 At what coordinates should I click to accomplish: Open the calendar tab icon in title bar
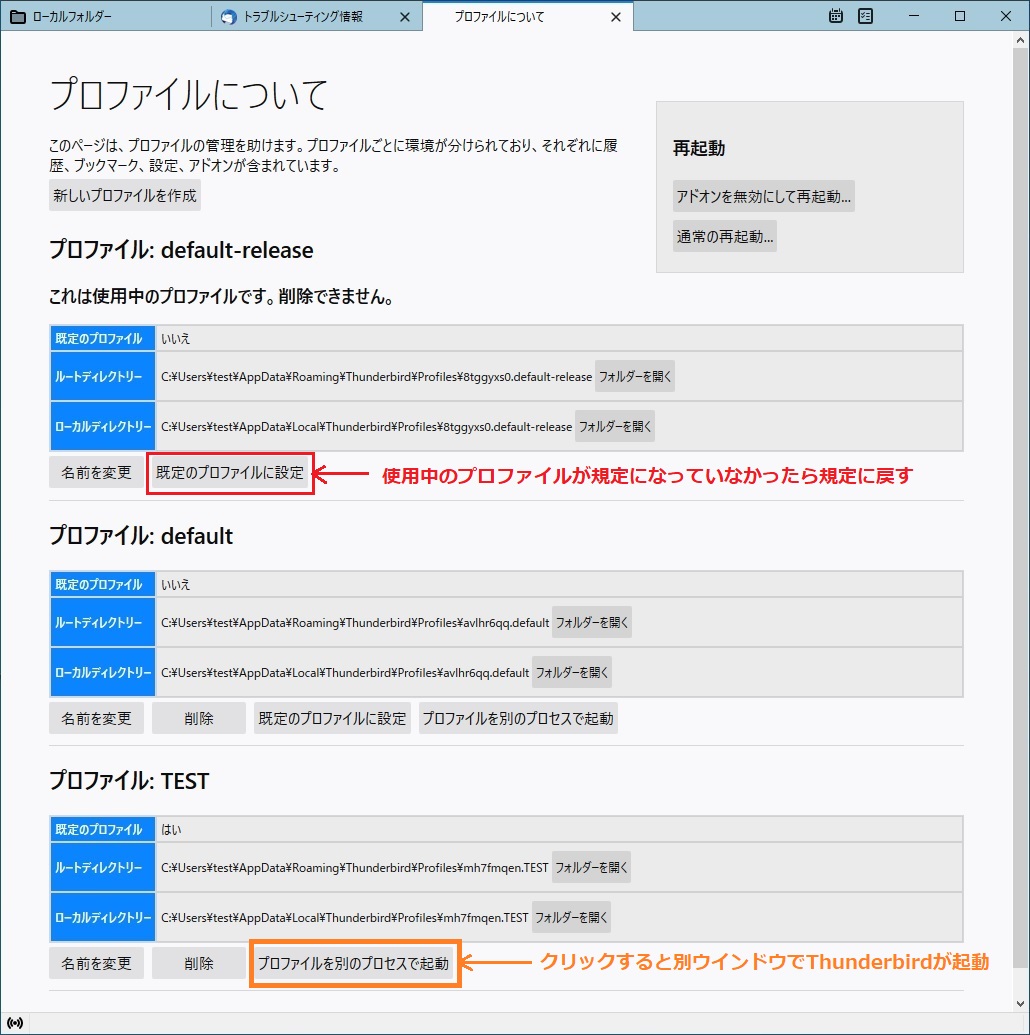pos(837,16)
